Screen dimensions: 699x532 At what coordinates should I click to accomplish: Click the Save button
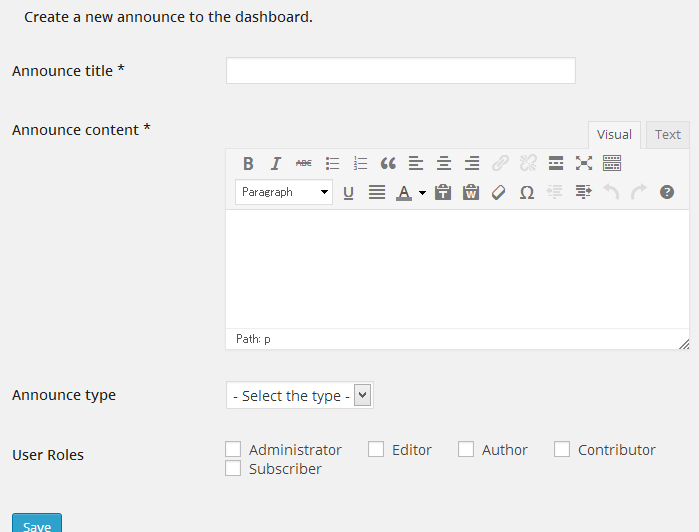[37, 524]
